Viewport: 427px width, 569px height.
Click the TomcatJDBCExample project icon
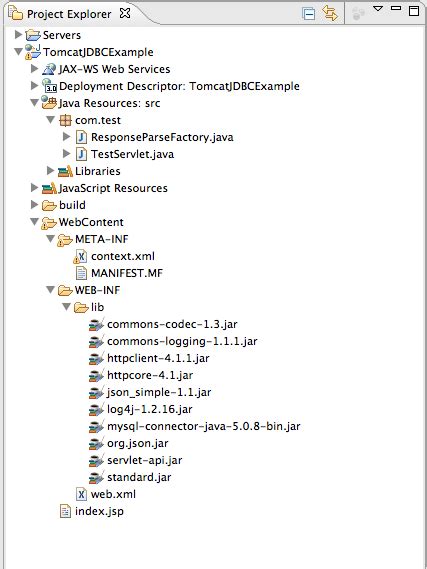click(33, 52)
